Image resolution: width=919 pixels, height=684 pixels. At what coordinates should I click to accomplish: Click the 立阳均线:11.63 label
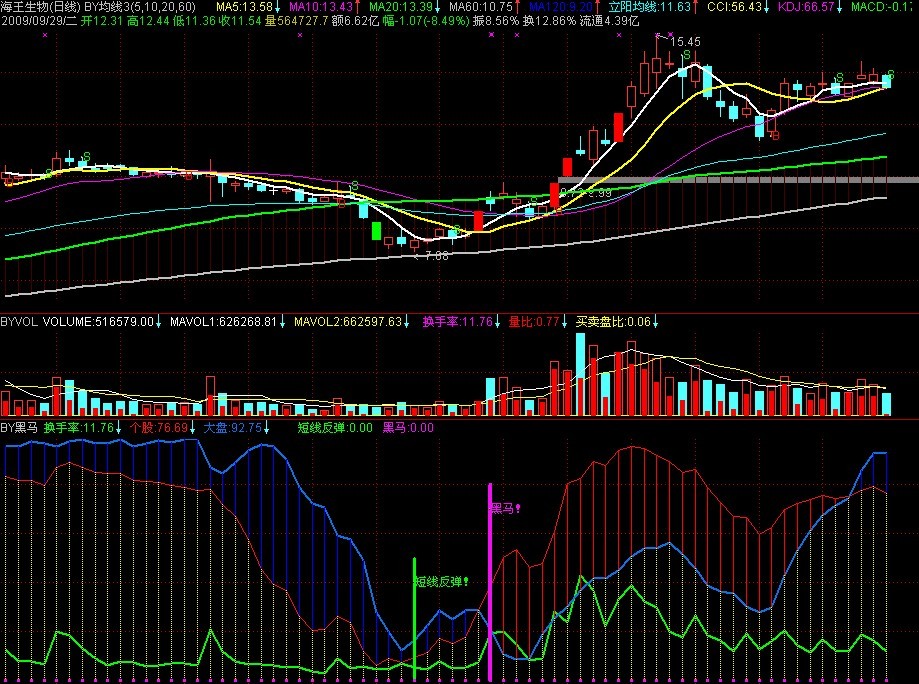coord(649,7)
